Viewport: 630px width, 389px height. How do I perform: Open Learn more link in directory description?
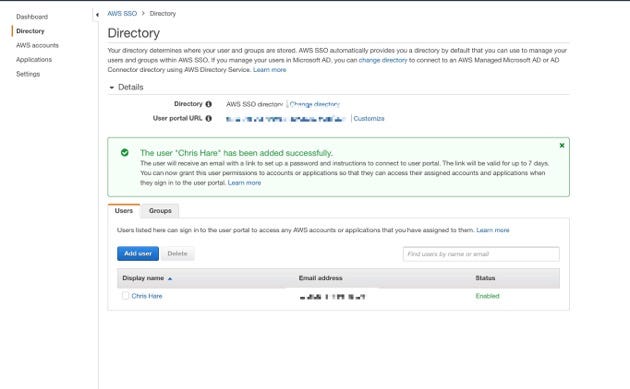[270, 70]
